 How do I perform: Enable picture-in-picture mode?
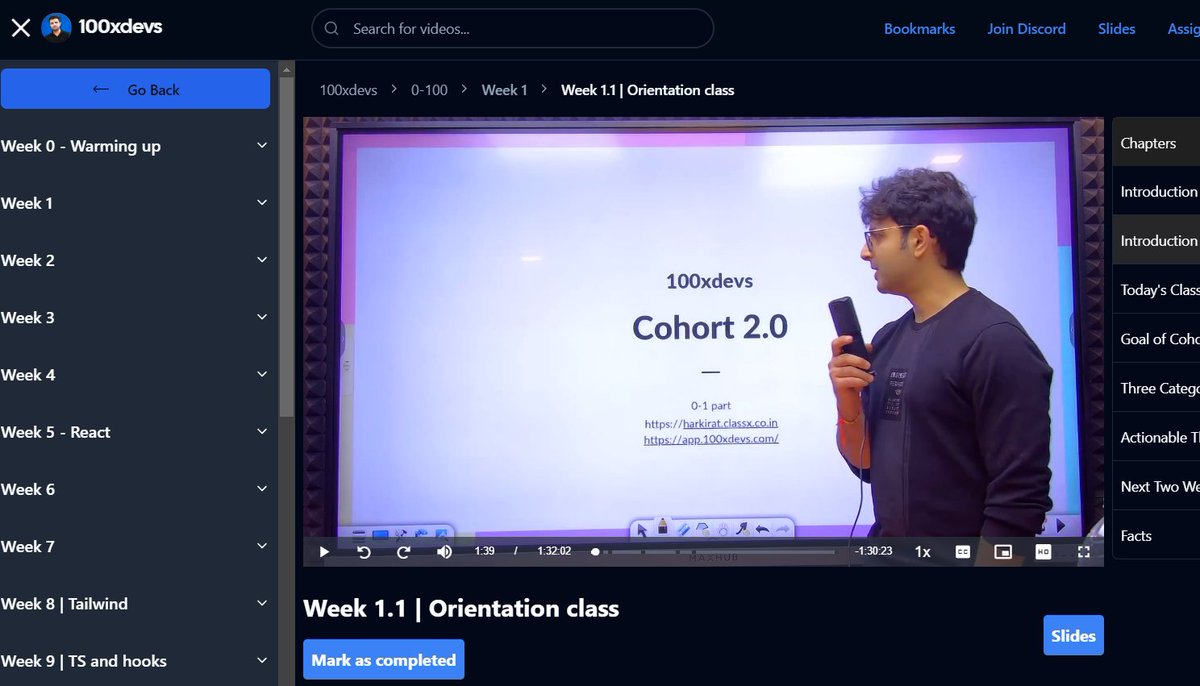1003,551
